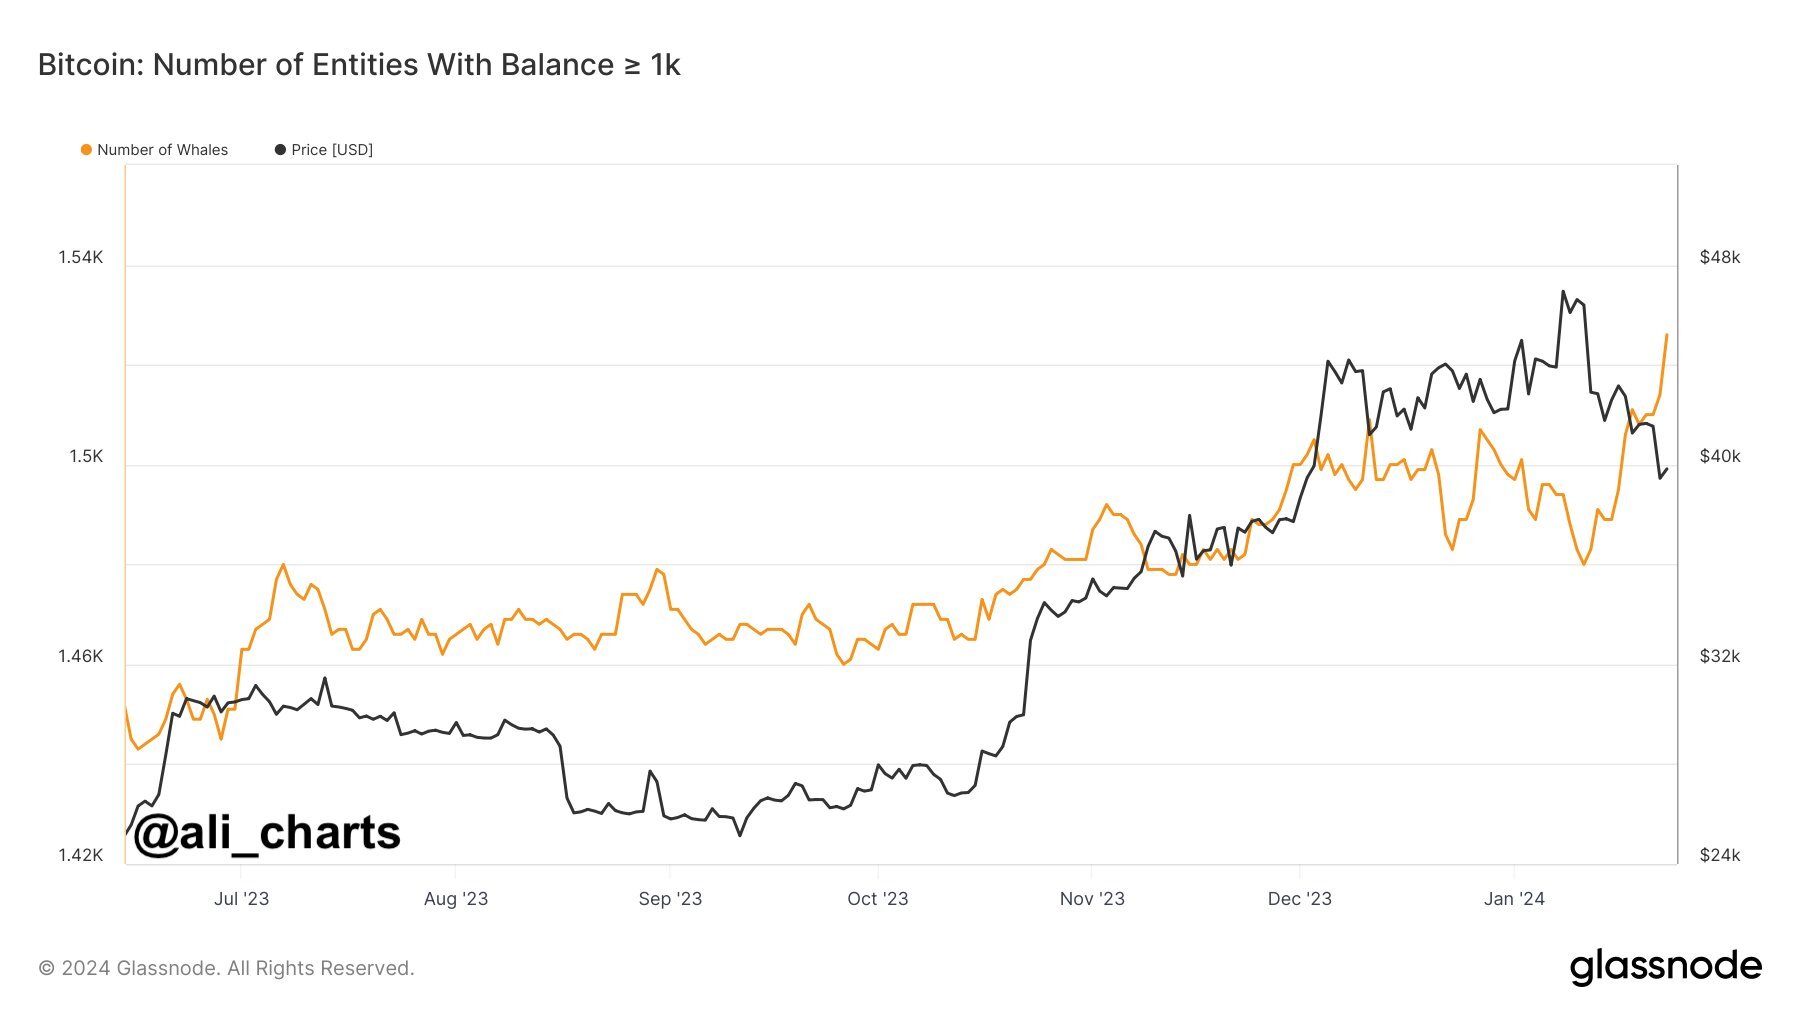This screenshot has width=1800, height=1013.
Task: Select the $32k price axis label
Action: (1720, 656)
